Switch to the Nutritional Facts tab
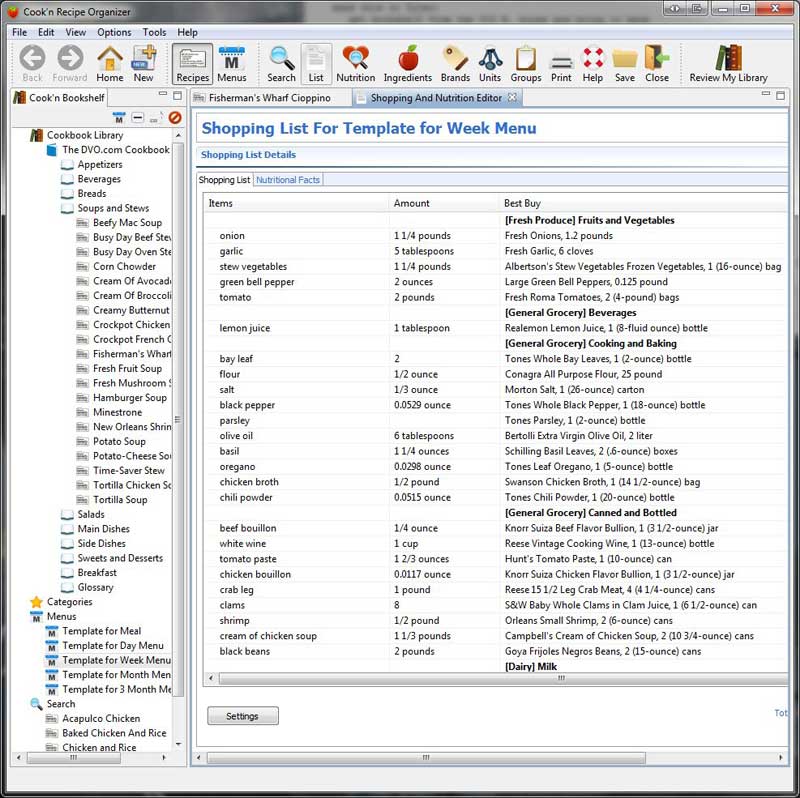The height and width of the screenshot is (798, 800). (288, 180)
